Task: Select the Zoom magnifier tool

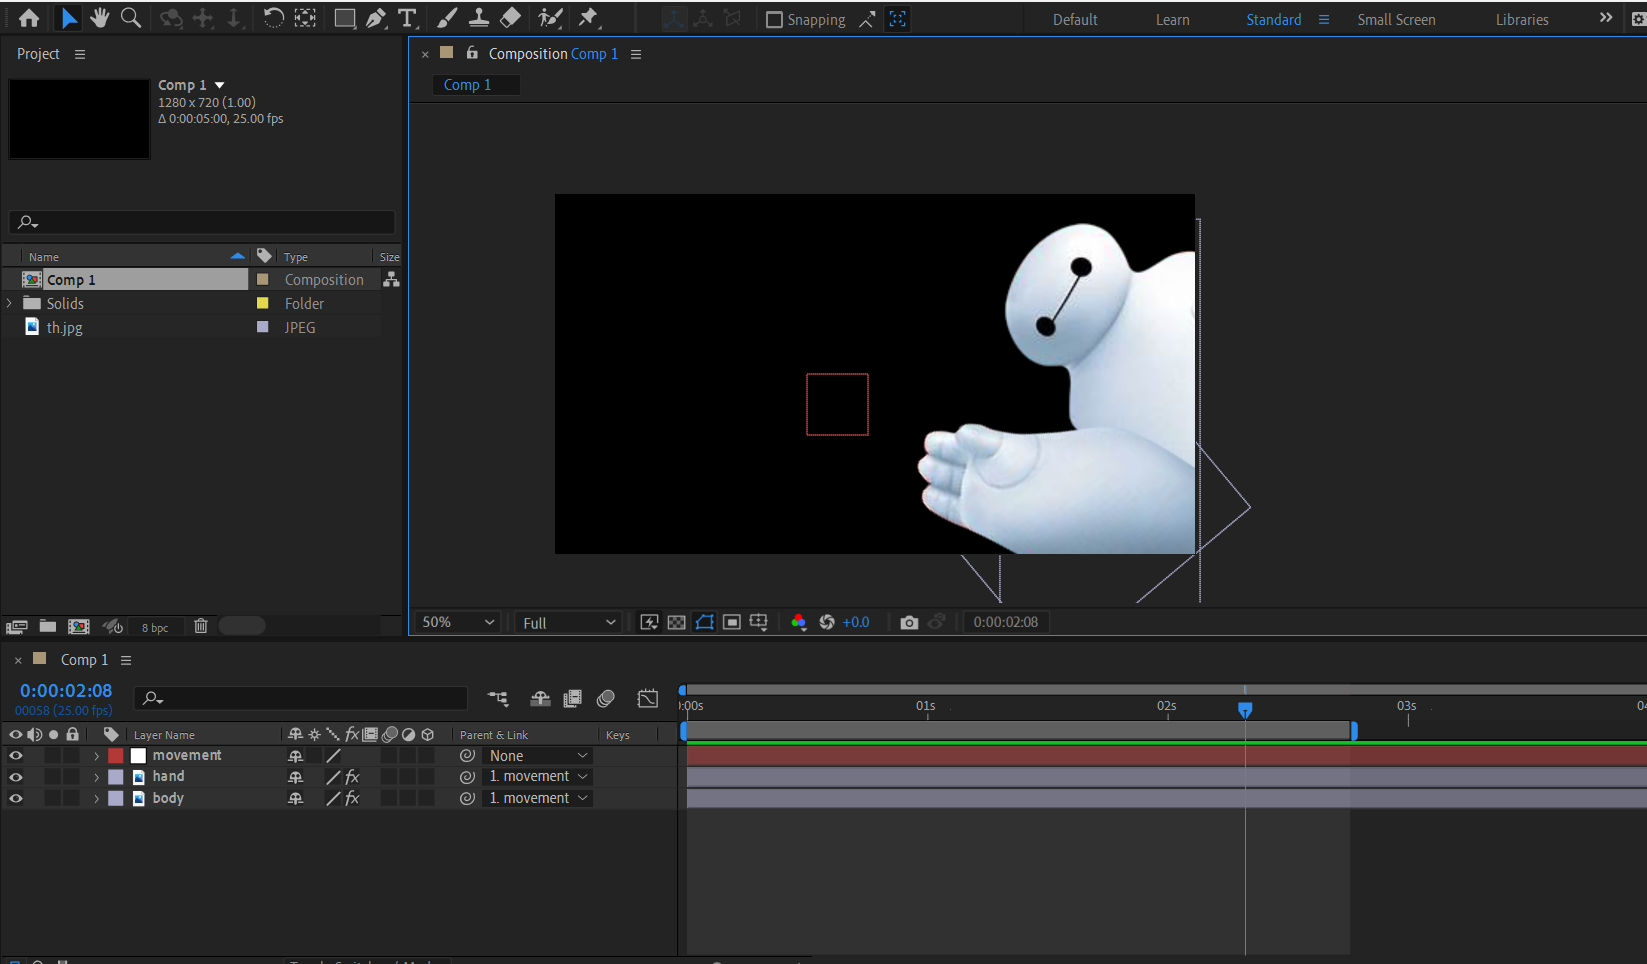Action: point(130,18)
